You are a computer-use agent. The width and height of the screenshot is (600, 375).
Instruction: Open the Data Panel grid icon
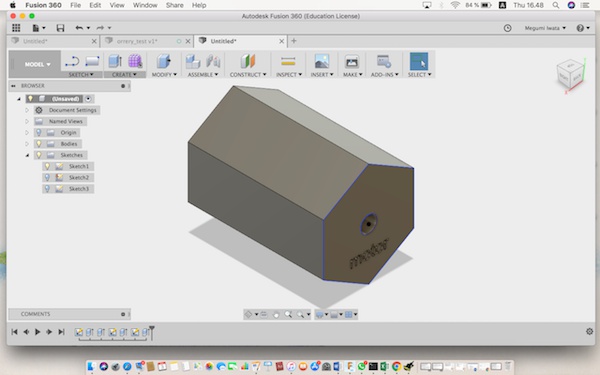tap(16, 28)
